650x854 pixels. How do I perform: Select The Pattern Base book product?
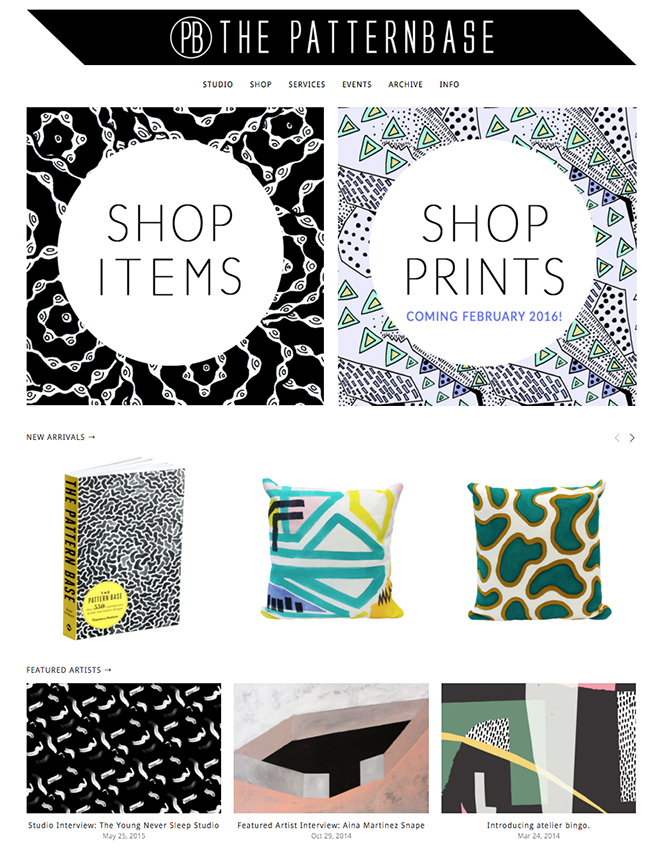(124, 548)
